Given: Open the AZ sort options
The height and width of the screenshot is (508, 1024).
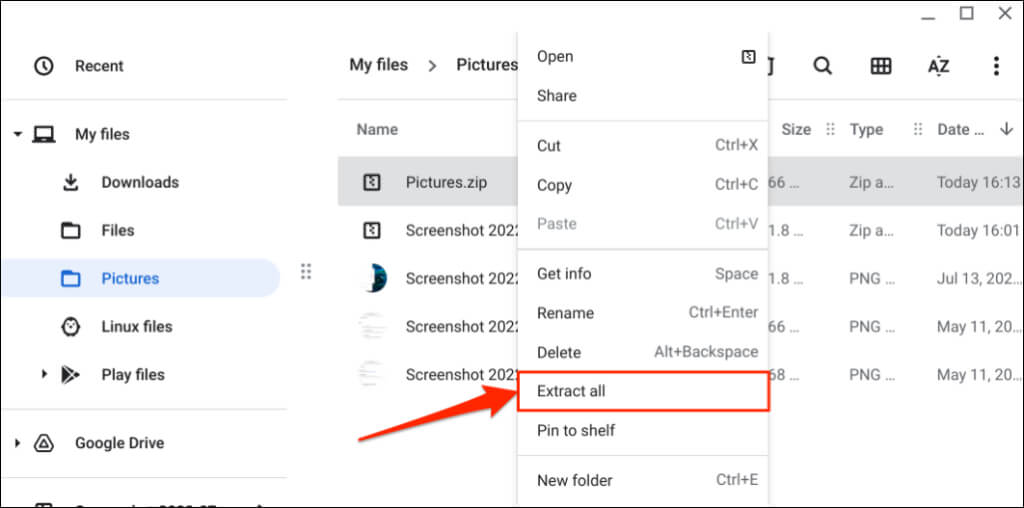Looking at the screenshot, I should [x=938, y=66].
